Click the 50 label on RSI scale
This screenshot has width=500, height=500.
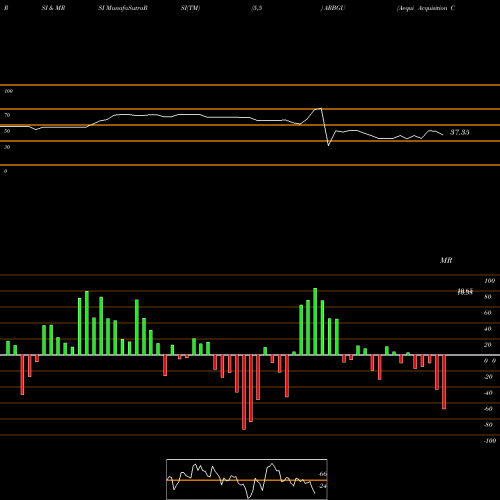[7, 131]
